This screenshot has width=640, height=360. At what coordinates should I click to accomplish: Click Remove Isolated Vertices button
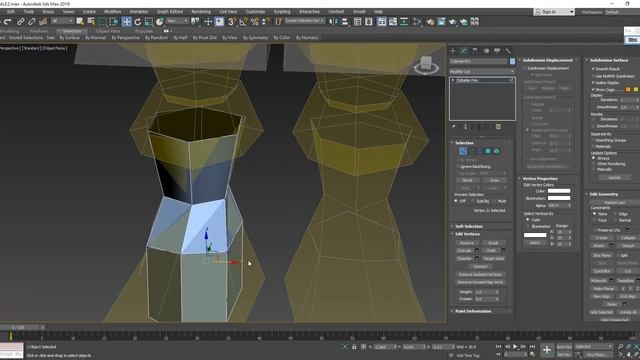(x=480, y=275)
